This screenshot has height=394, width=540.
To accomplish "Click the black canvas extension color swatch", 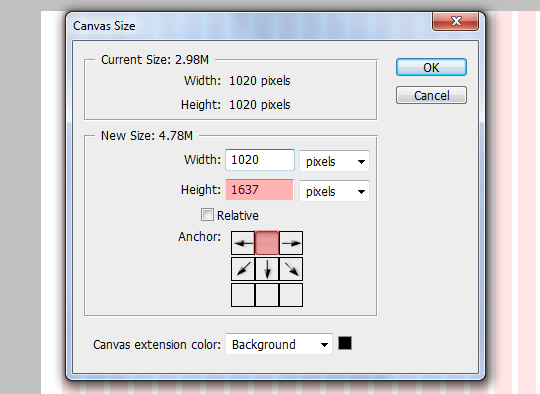I will pyautogui.click(x=345, y=343).
